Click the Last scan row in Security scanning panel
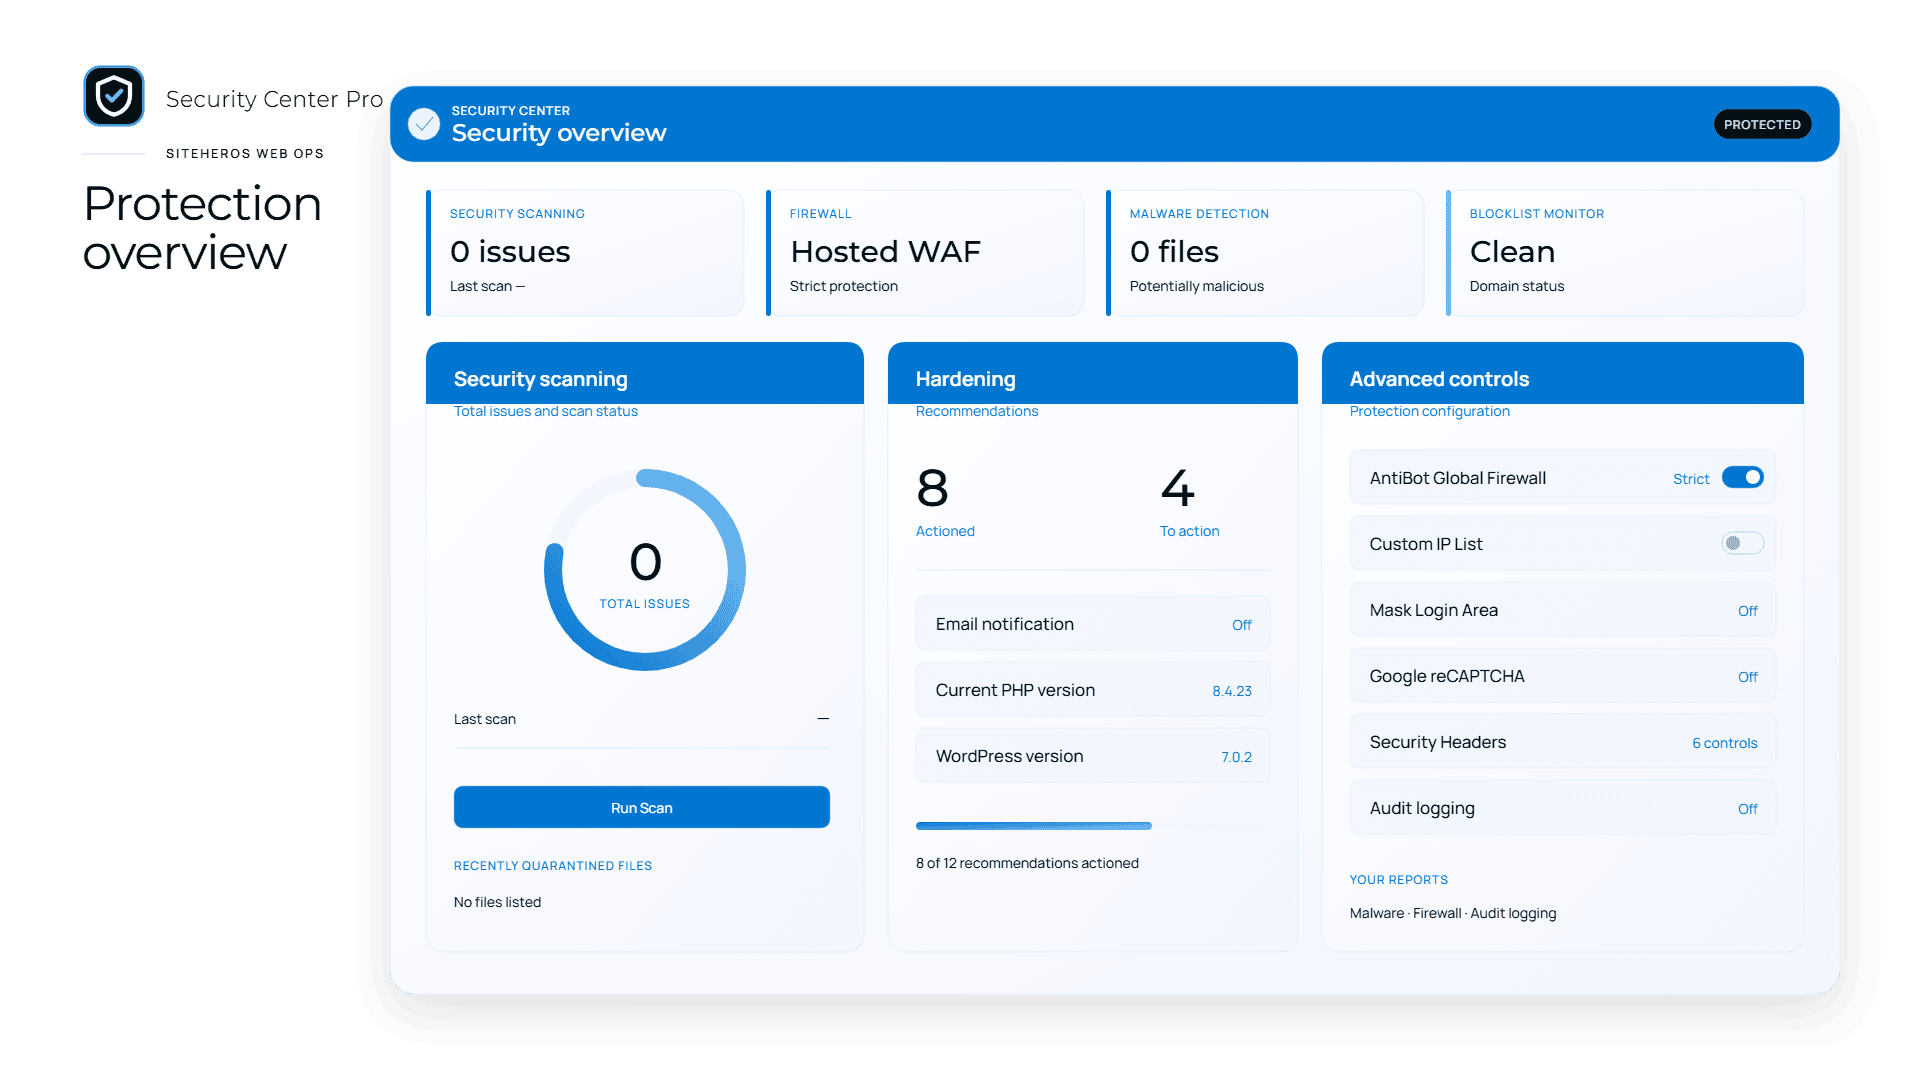This screenshot has height=1080, width=1920. click(x=641, y=719)
